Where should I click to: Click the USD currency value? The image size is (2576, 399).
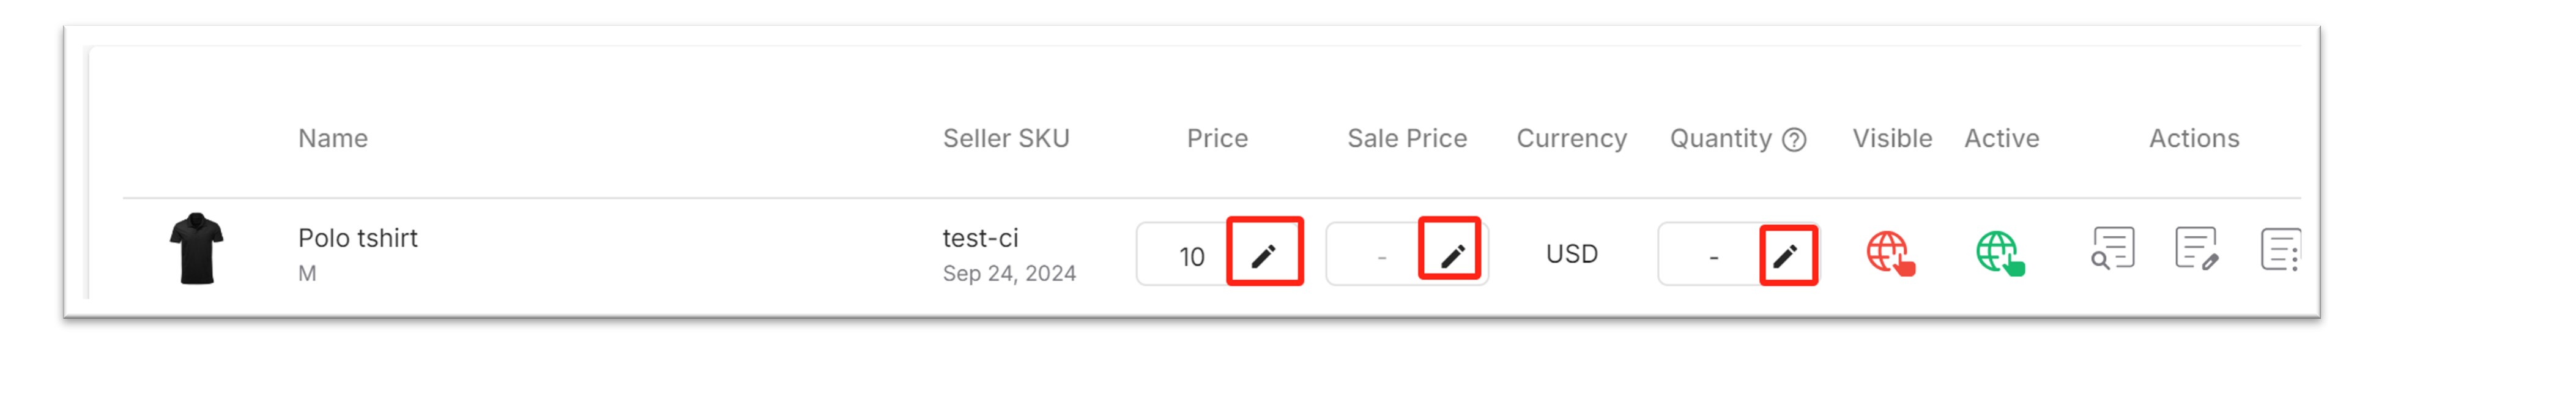tap(1571, 254)
